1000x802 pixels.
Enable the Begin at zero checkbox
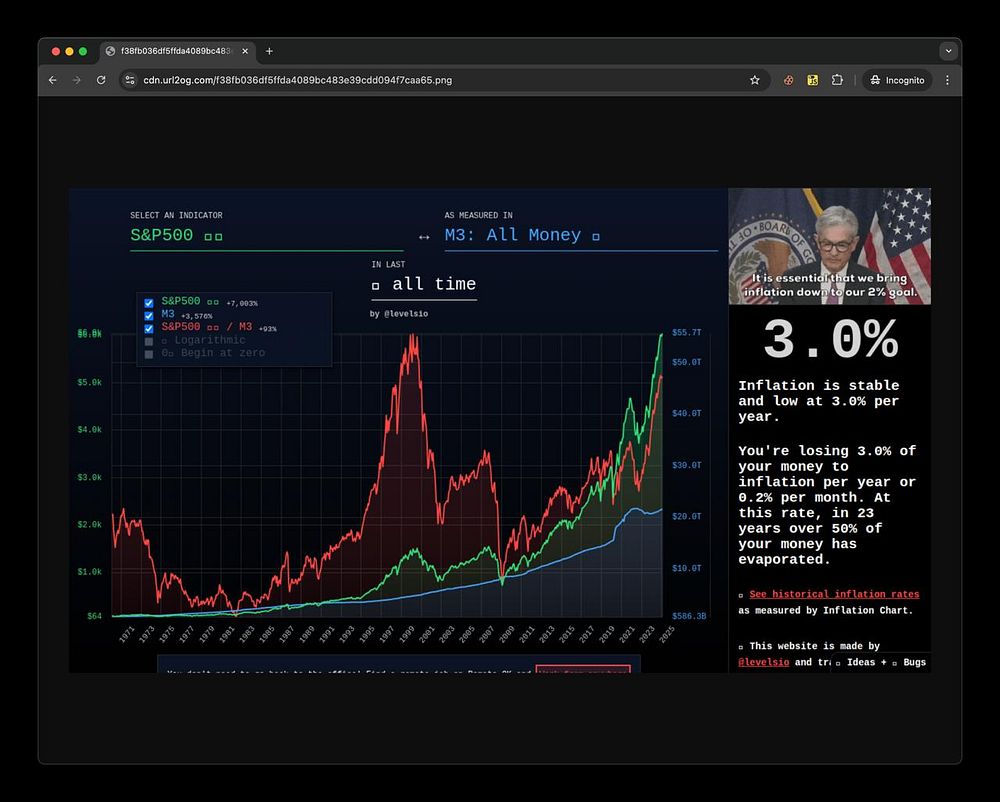pos(149,354)
